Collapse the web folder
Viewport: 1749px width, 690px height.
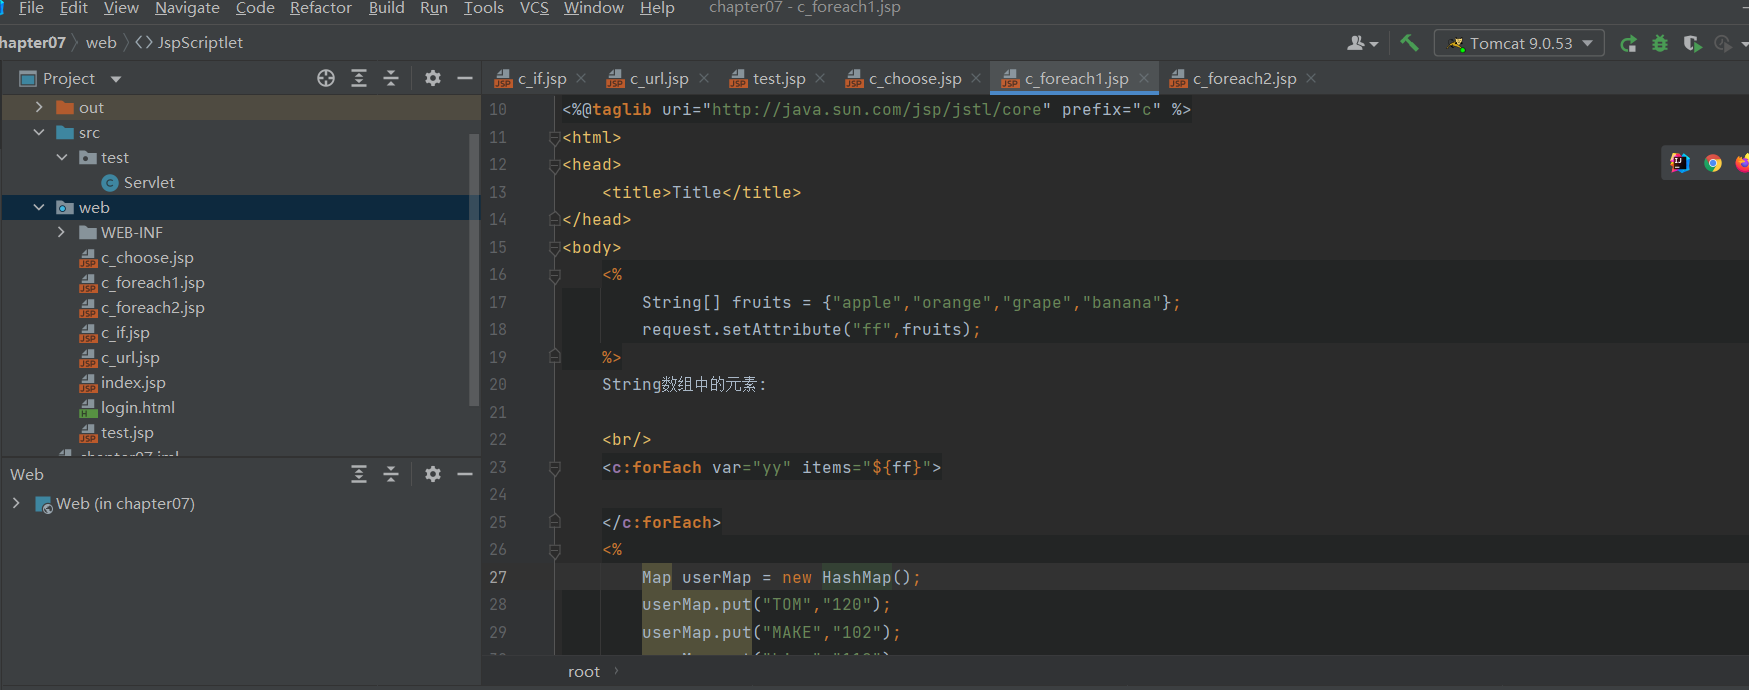[x=39, y=207]
